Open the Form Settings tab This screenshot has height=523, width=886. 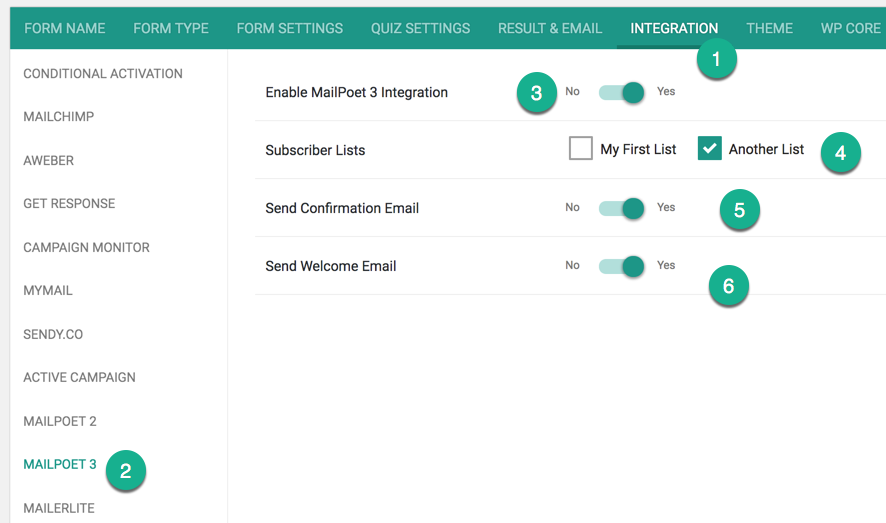(290, 28)
